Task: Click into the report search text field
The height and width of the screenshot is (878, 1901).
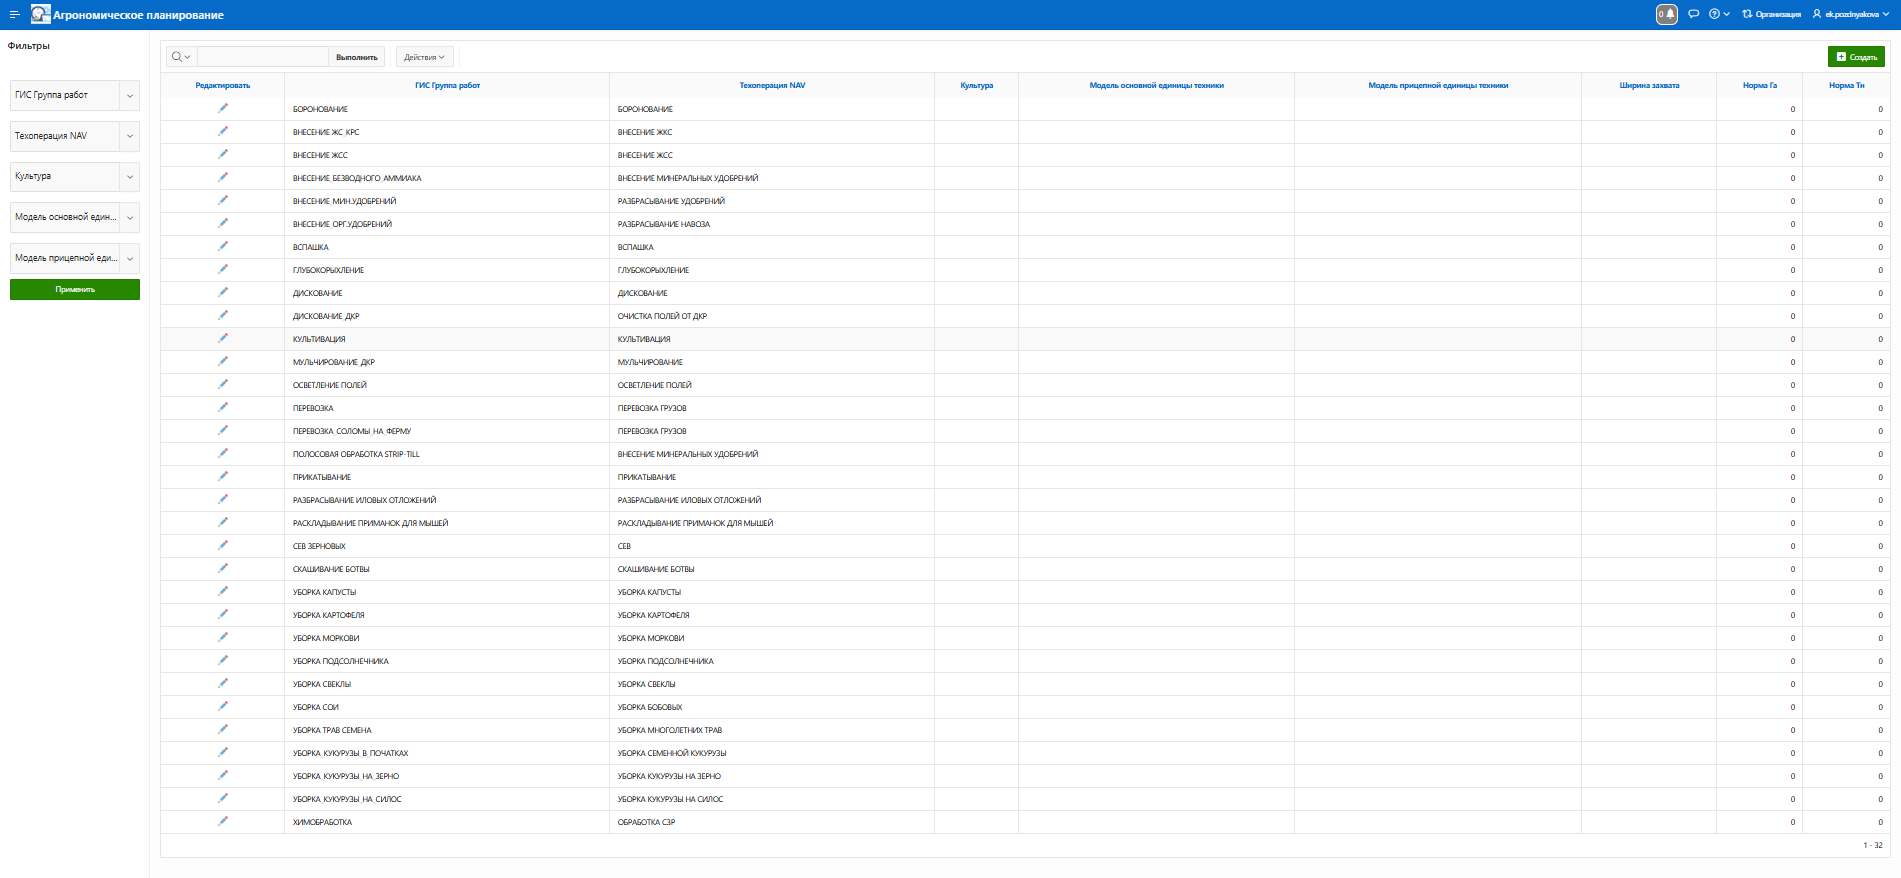Action: [x=263, y=57]
